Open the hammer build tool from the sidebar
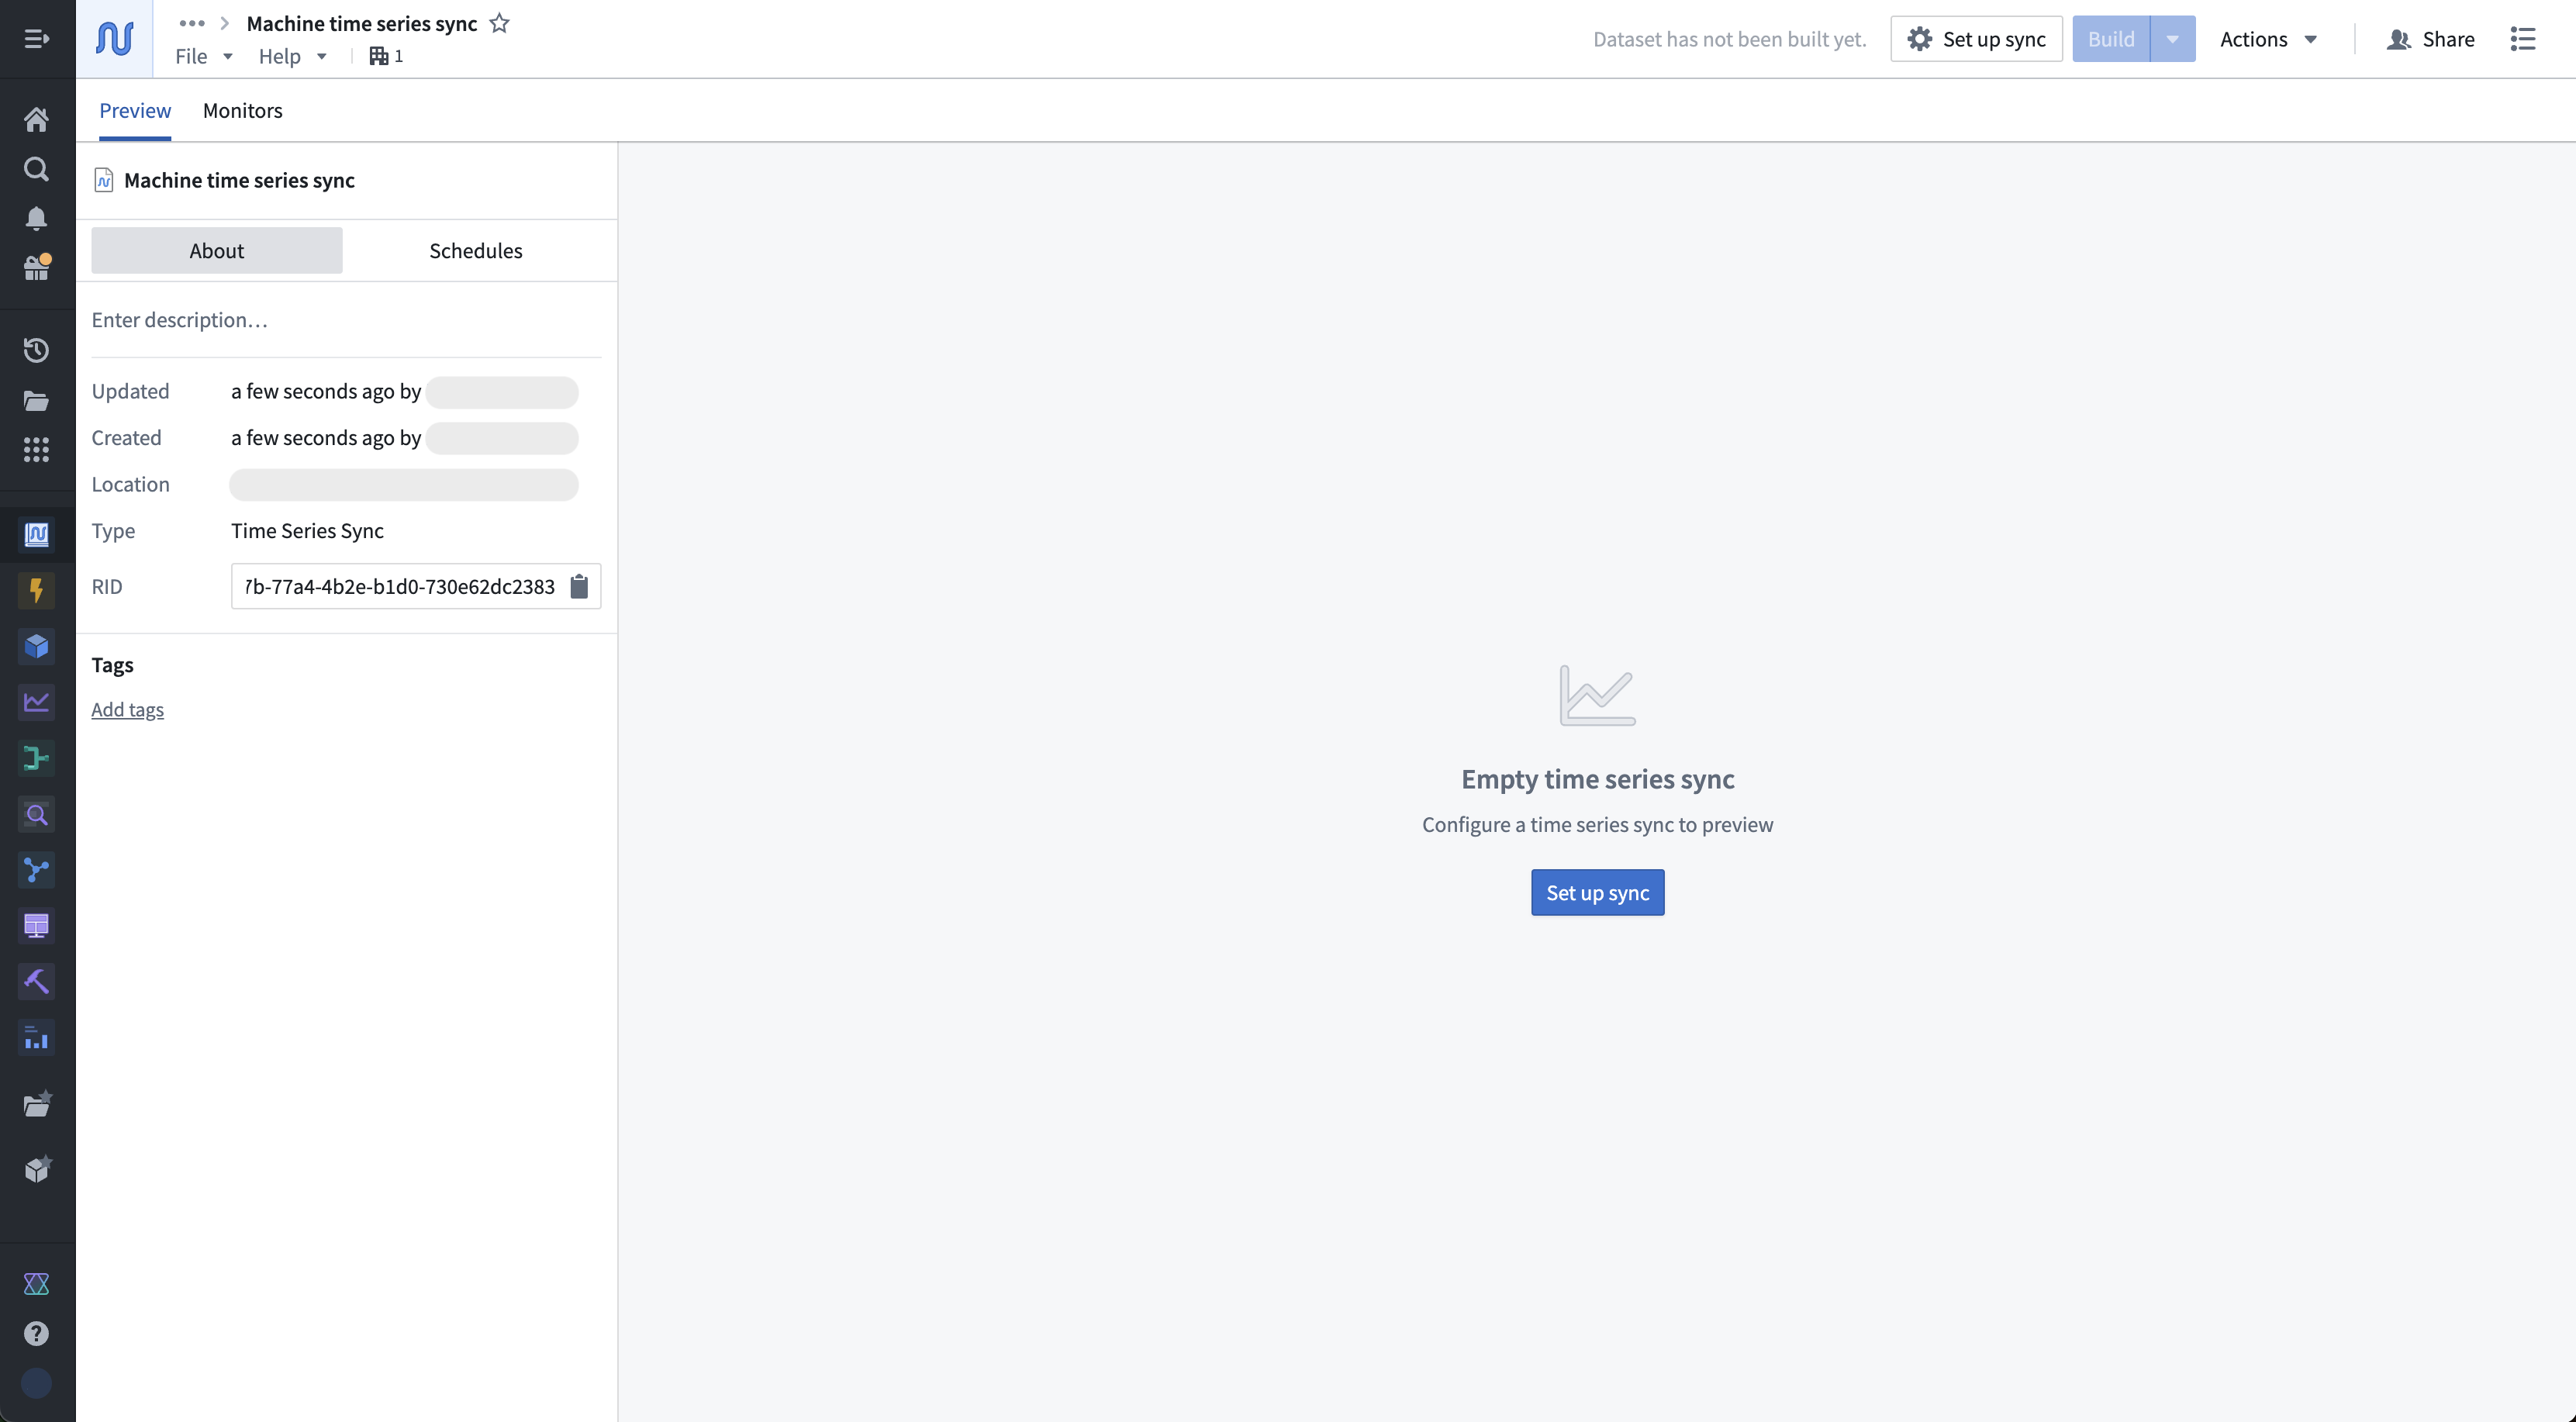Image resolution: width=2576 pixels, height=1422 pixels. tap(36, 981)
